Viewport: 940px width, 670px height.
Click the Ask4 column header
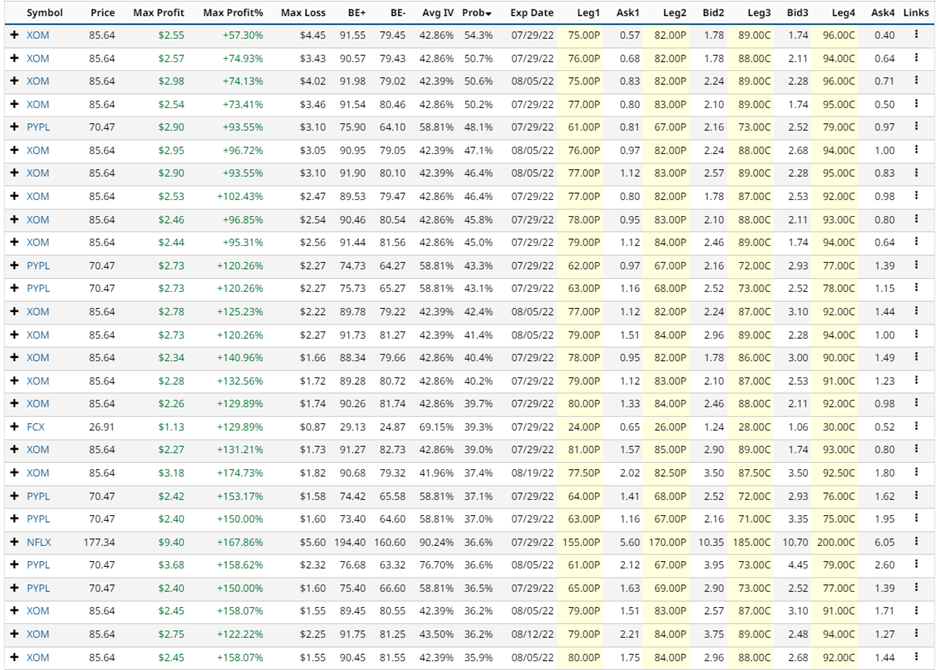882,13
